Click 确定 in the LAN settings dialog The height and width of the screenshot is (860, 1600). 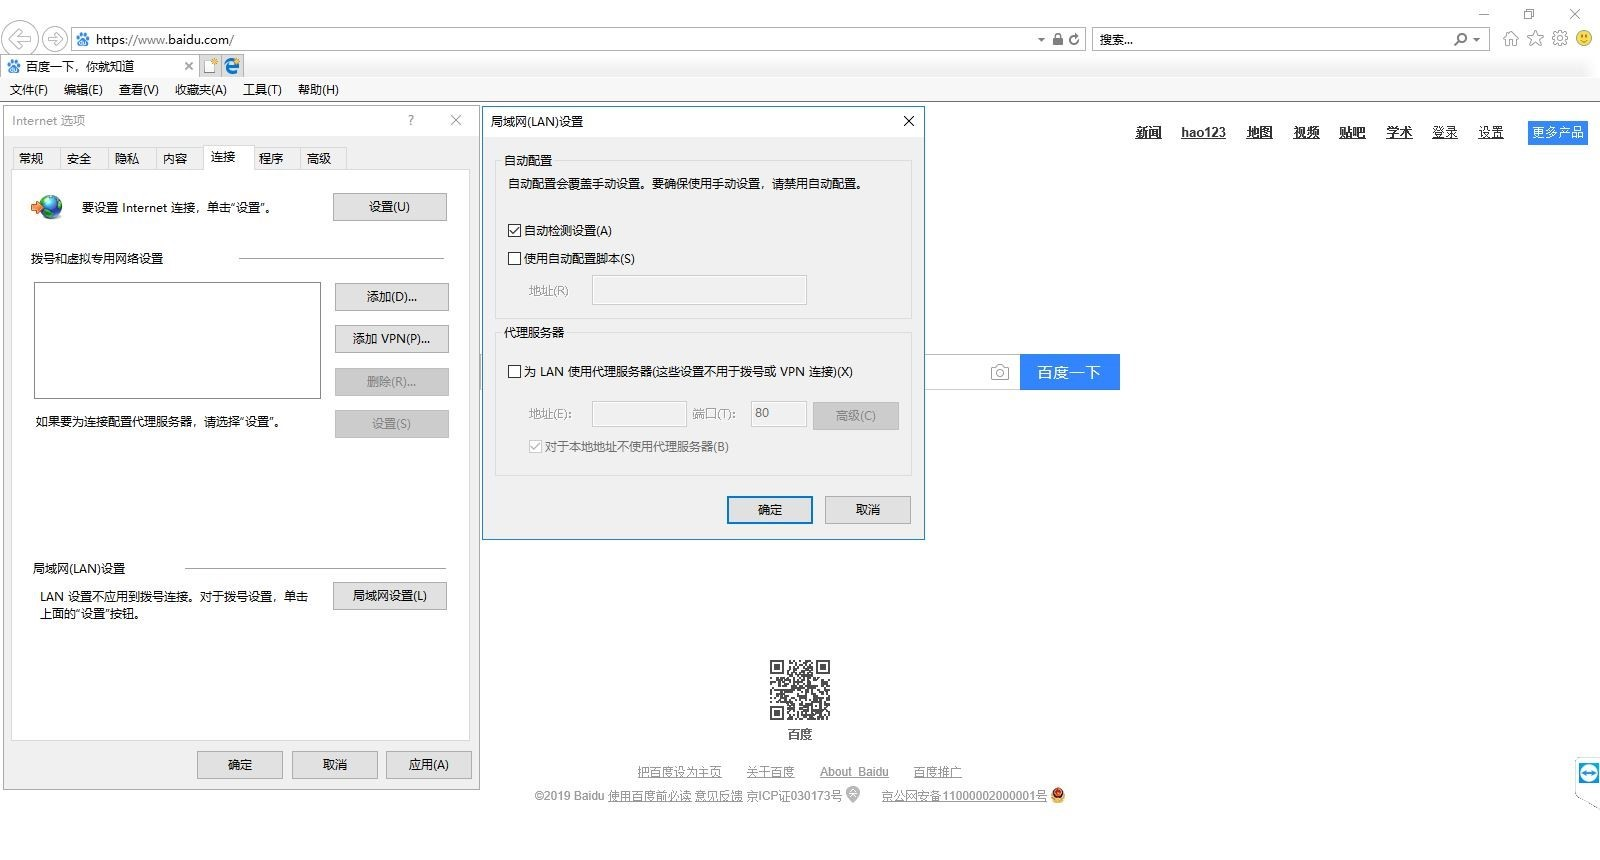coord(769,510)
